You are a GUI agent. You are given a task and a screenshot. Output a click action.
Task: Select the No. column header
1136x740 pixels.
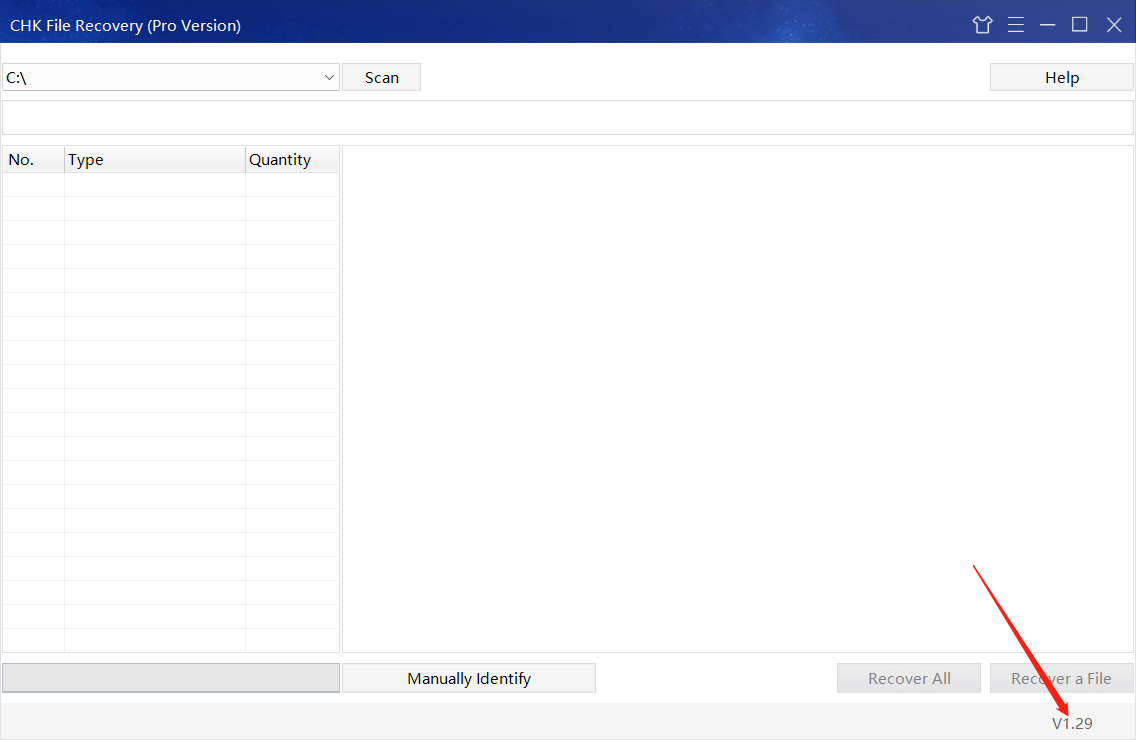coord(34,159)
